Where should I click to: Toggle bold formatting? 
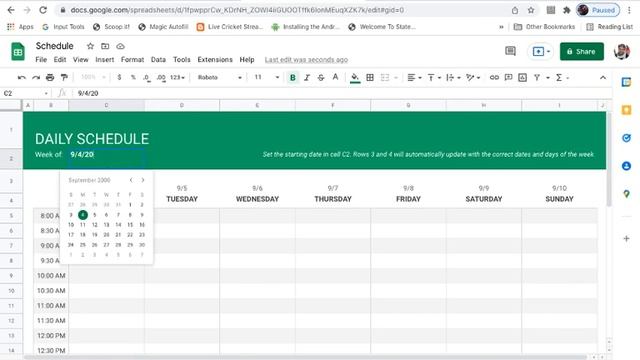pos(293,77)
